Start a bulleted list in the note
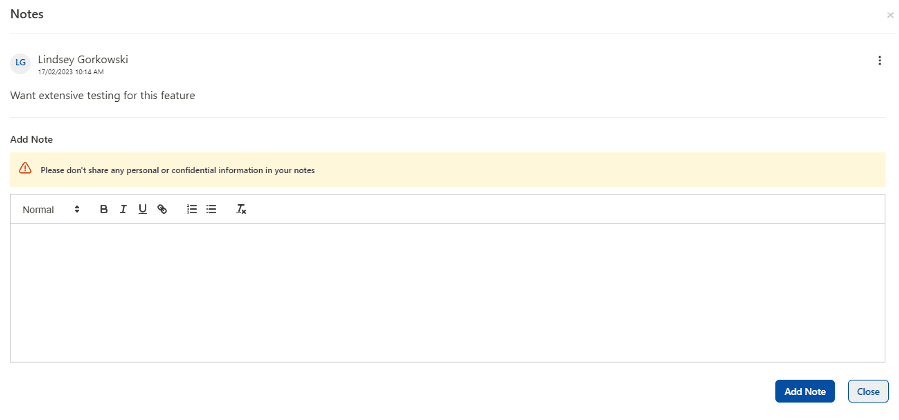 tap(211, 209)
